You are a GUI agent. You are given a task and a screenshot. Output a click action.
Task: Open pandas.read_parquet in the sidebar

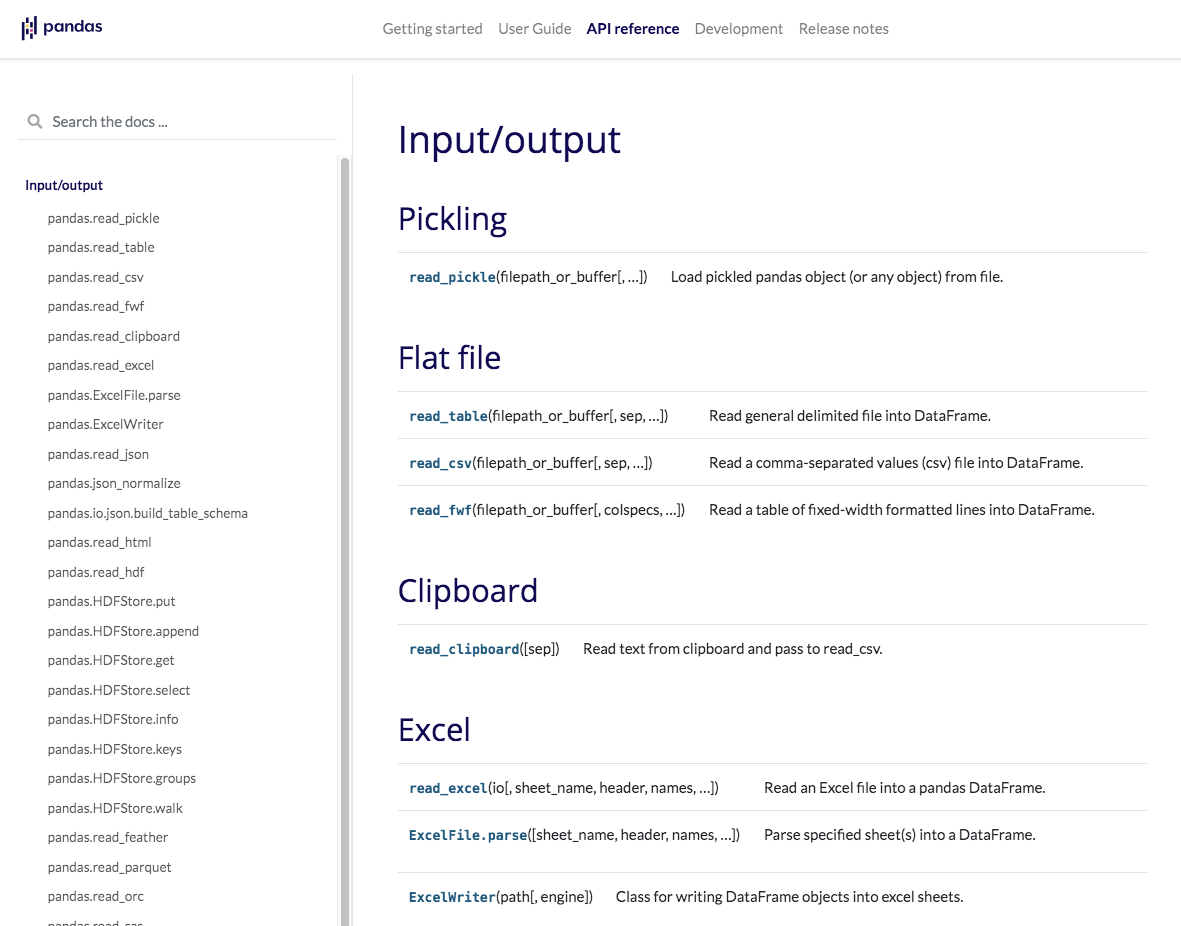[109, 867]
